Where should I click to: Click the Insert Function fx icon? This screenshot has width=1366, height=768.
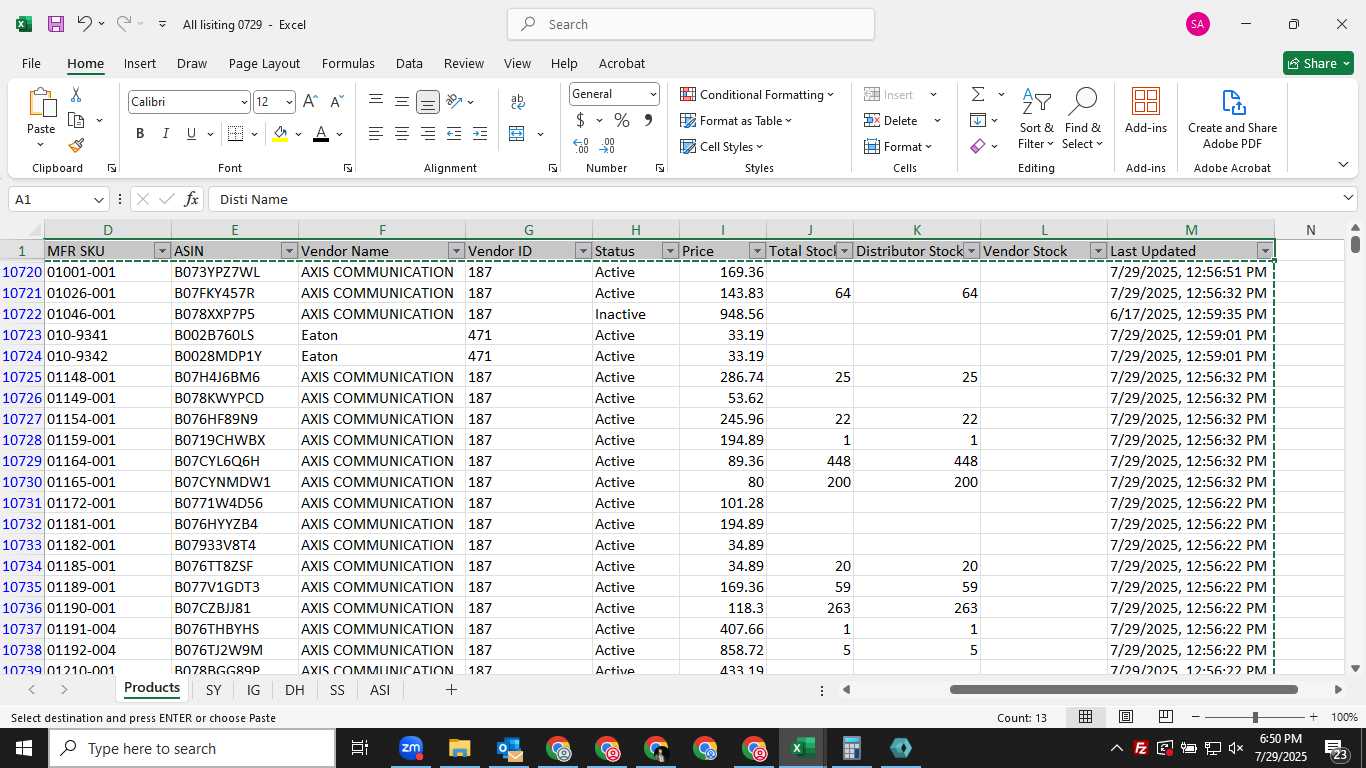(192, 199)
